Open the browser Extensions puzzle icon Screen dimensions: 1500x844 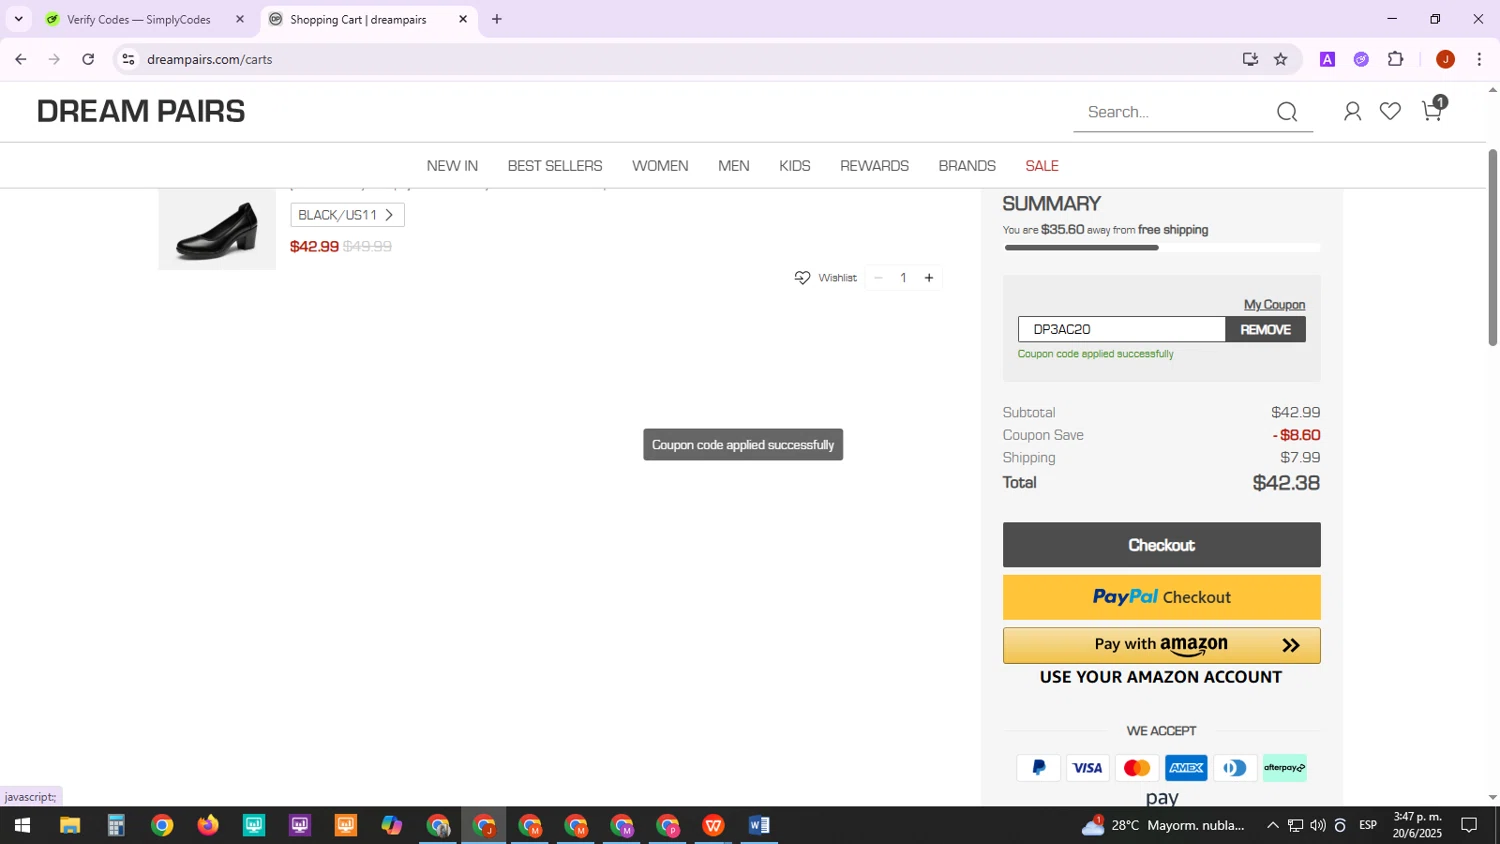pos(1396,60)
